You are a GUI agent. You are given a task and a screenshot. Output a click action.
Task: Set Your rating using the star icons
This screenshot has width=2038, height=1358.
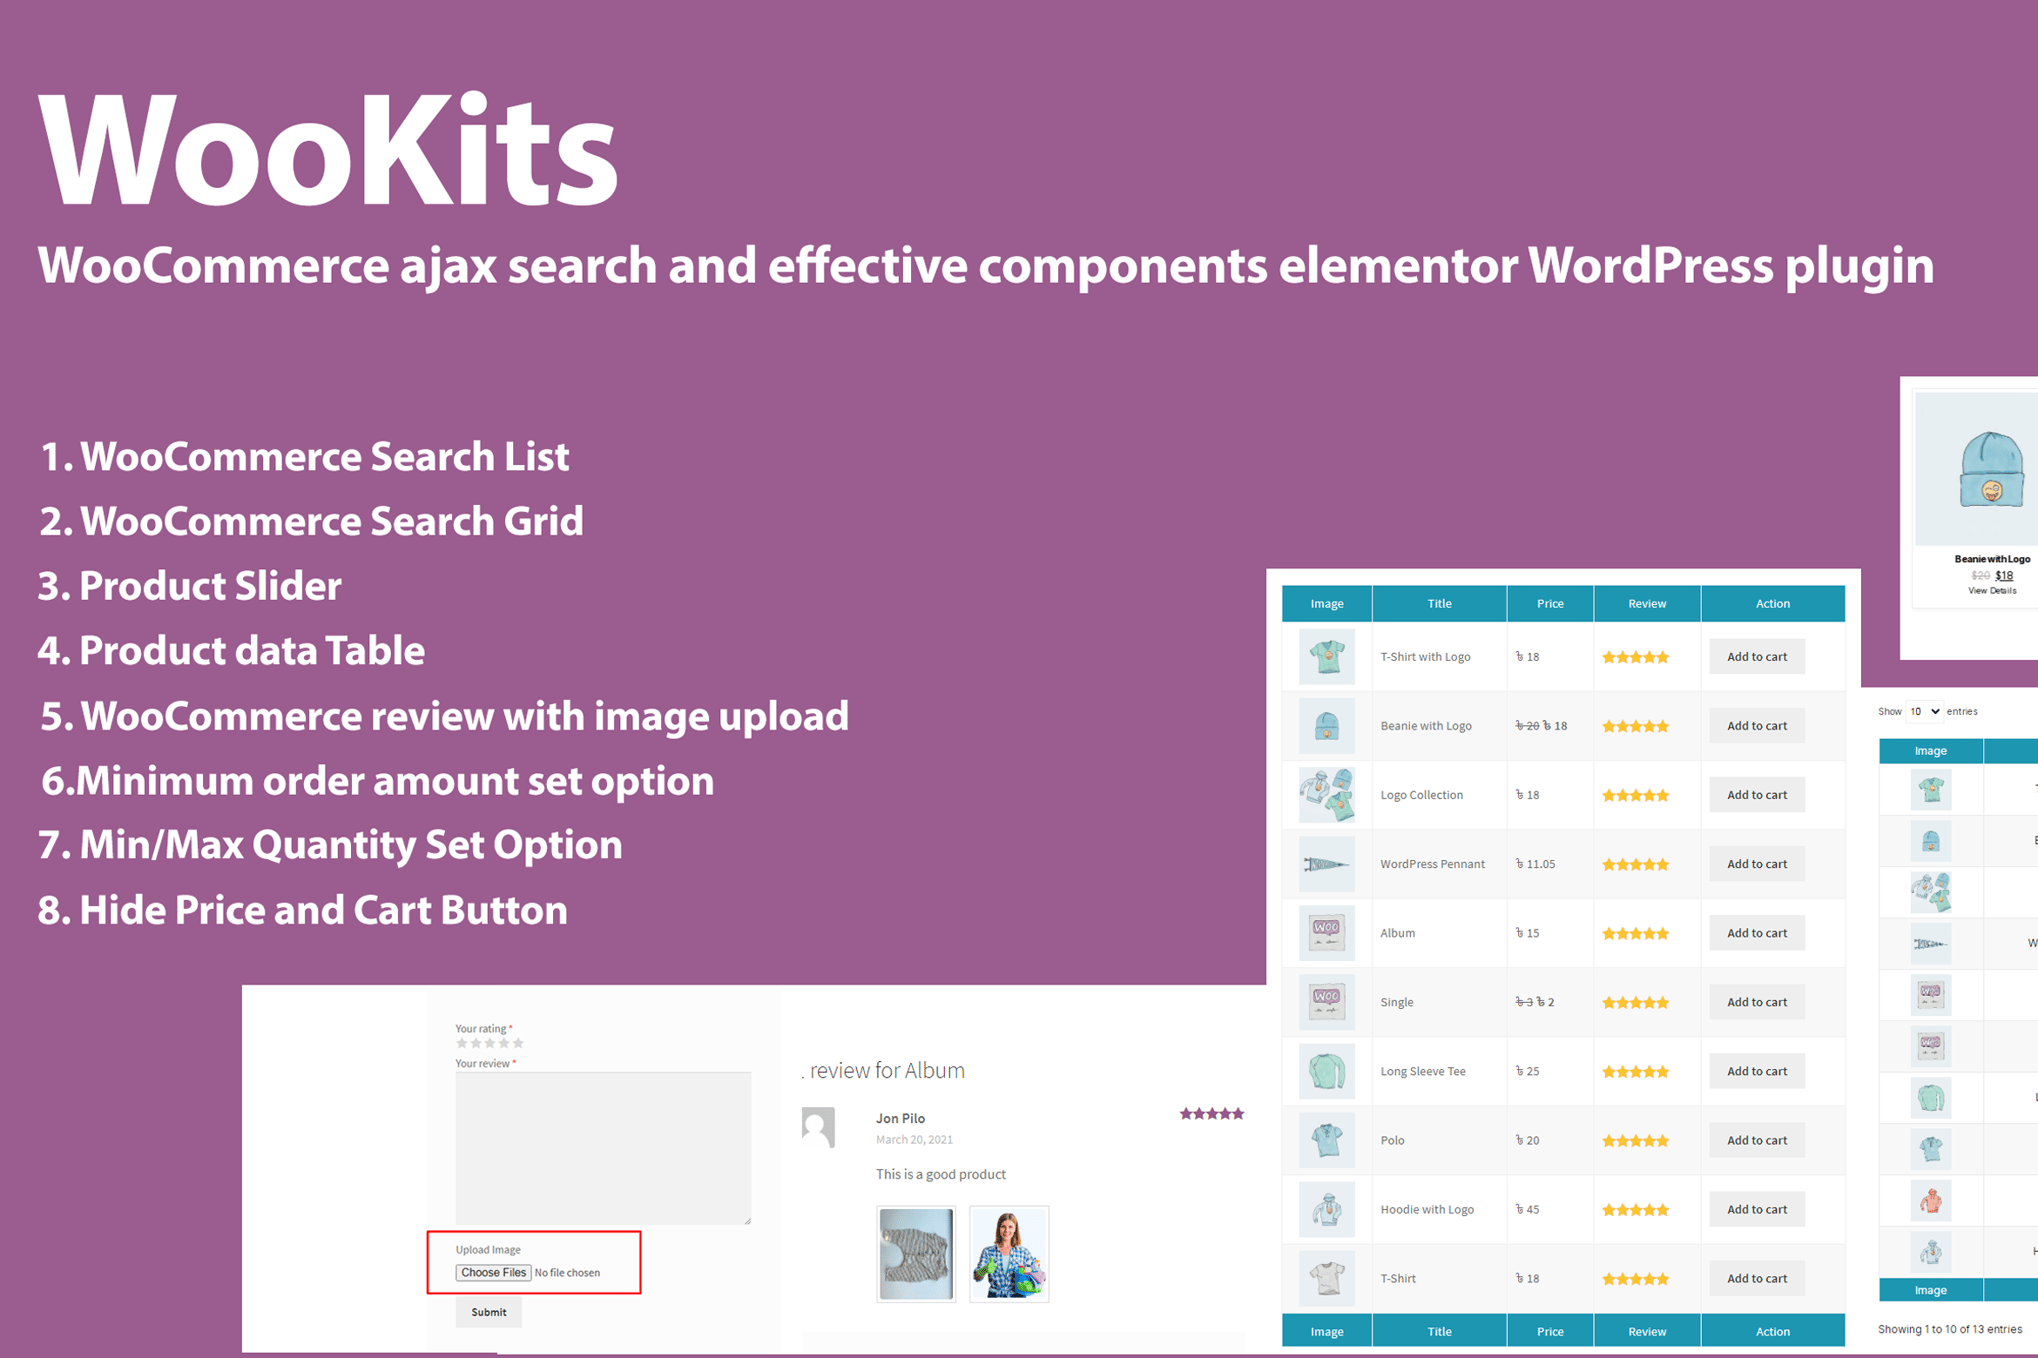tap(490, 1043)
